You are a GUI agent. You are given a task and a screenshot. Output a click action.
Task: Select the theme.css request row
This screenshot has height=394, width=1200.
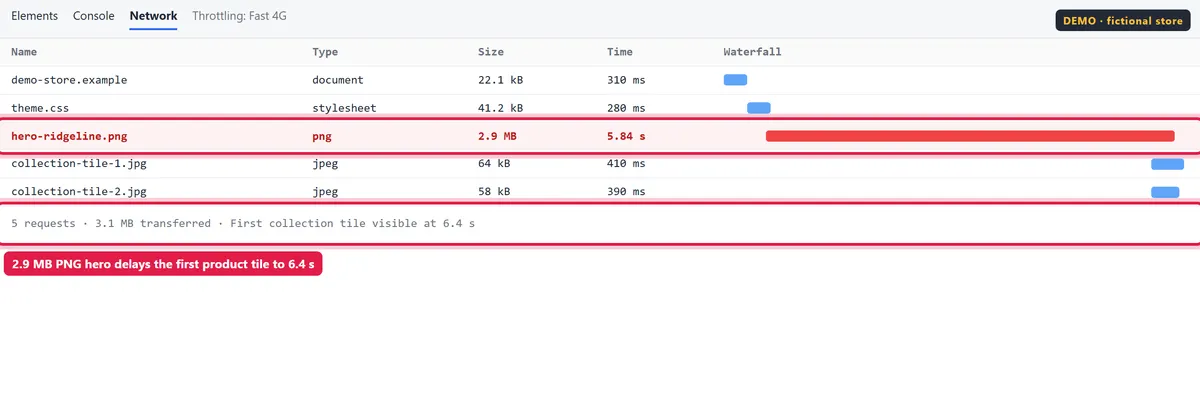[x=600, y=107]
